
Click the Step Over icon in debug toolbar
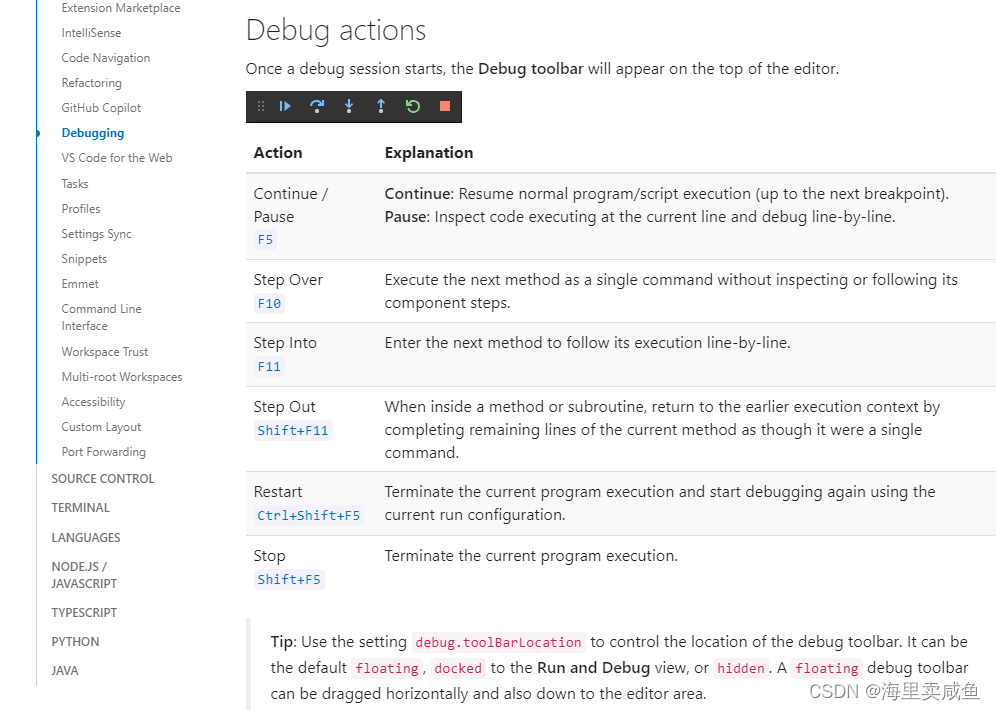(317, 106)
